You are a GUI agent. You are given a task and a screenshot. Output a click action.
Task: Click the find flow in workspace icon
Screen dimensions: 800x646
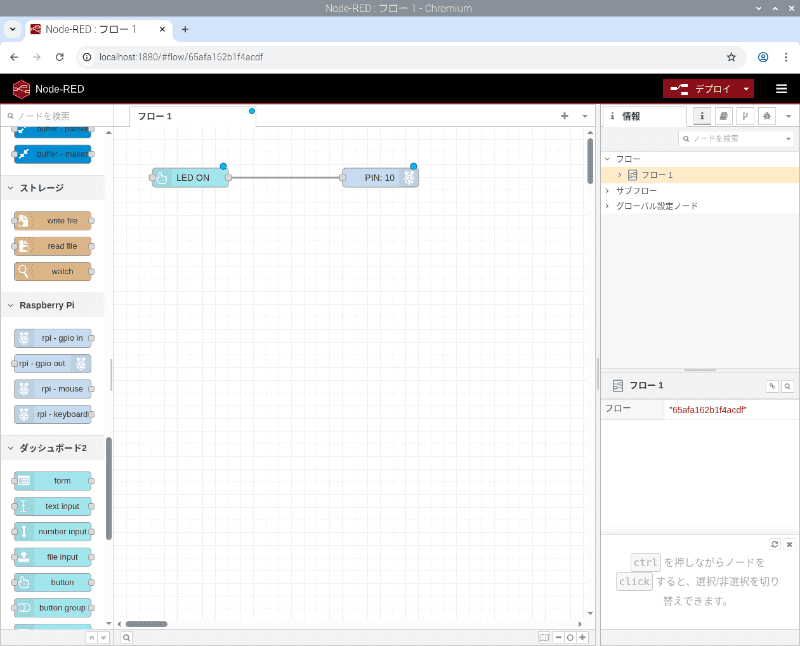coord(788,386)
